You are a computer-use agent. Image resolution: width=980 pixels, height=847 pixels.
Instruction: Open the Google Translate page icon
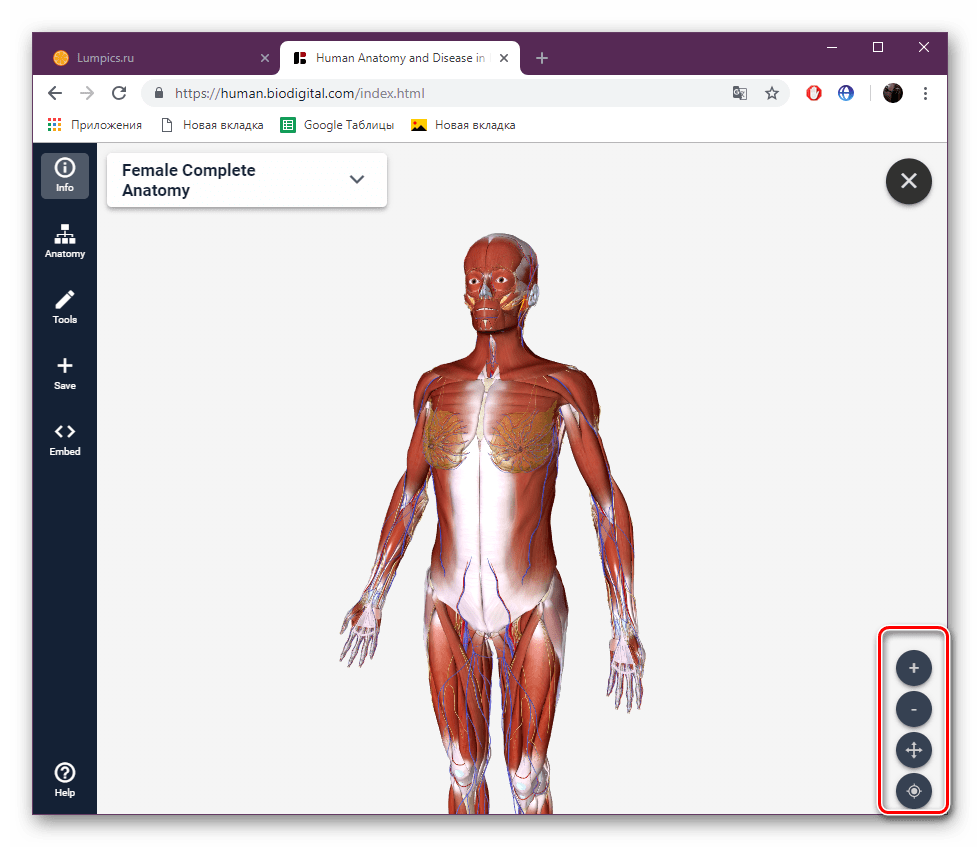pos(739,92)
